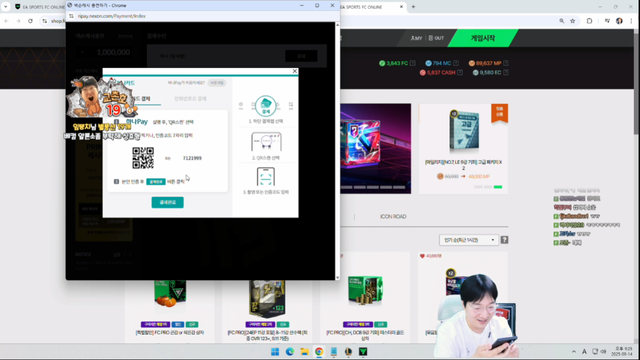Viewport: 640px width, 360px height.
Task: Open the sort order dropdown
Action: click(469, 240)
